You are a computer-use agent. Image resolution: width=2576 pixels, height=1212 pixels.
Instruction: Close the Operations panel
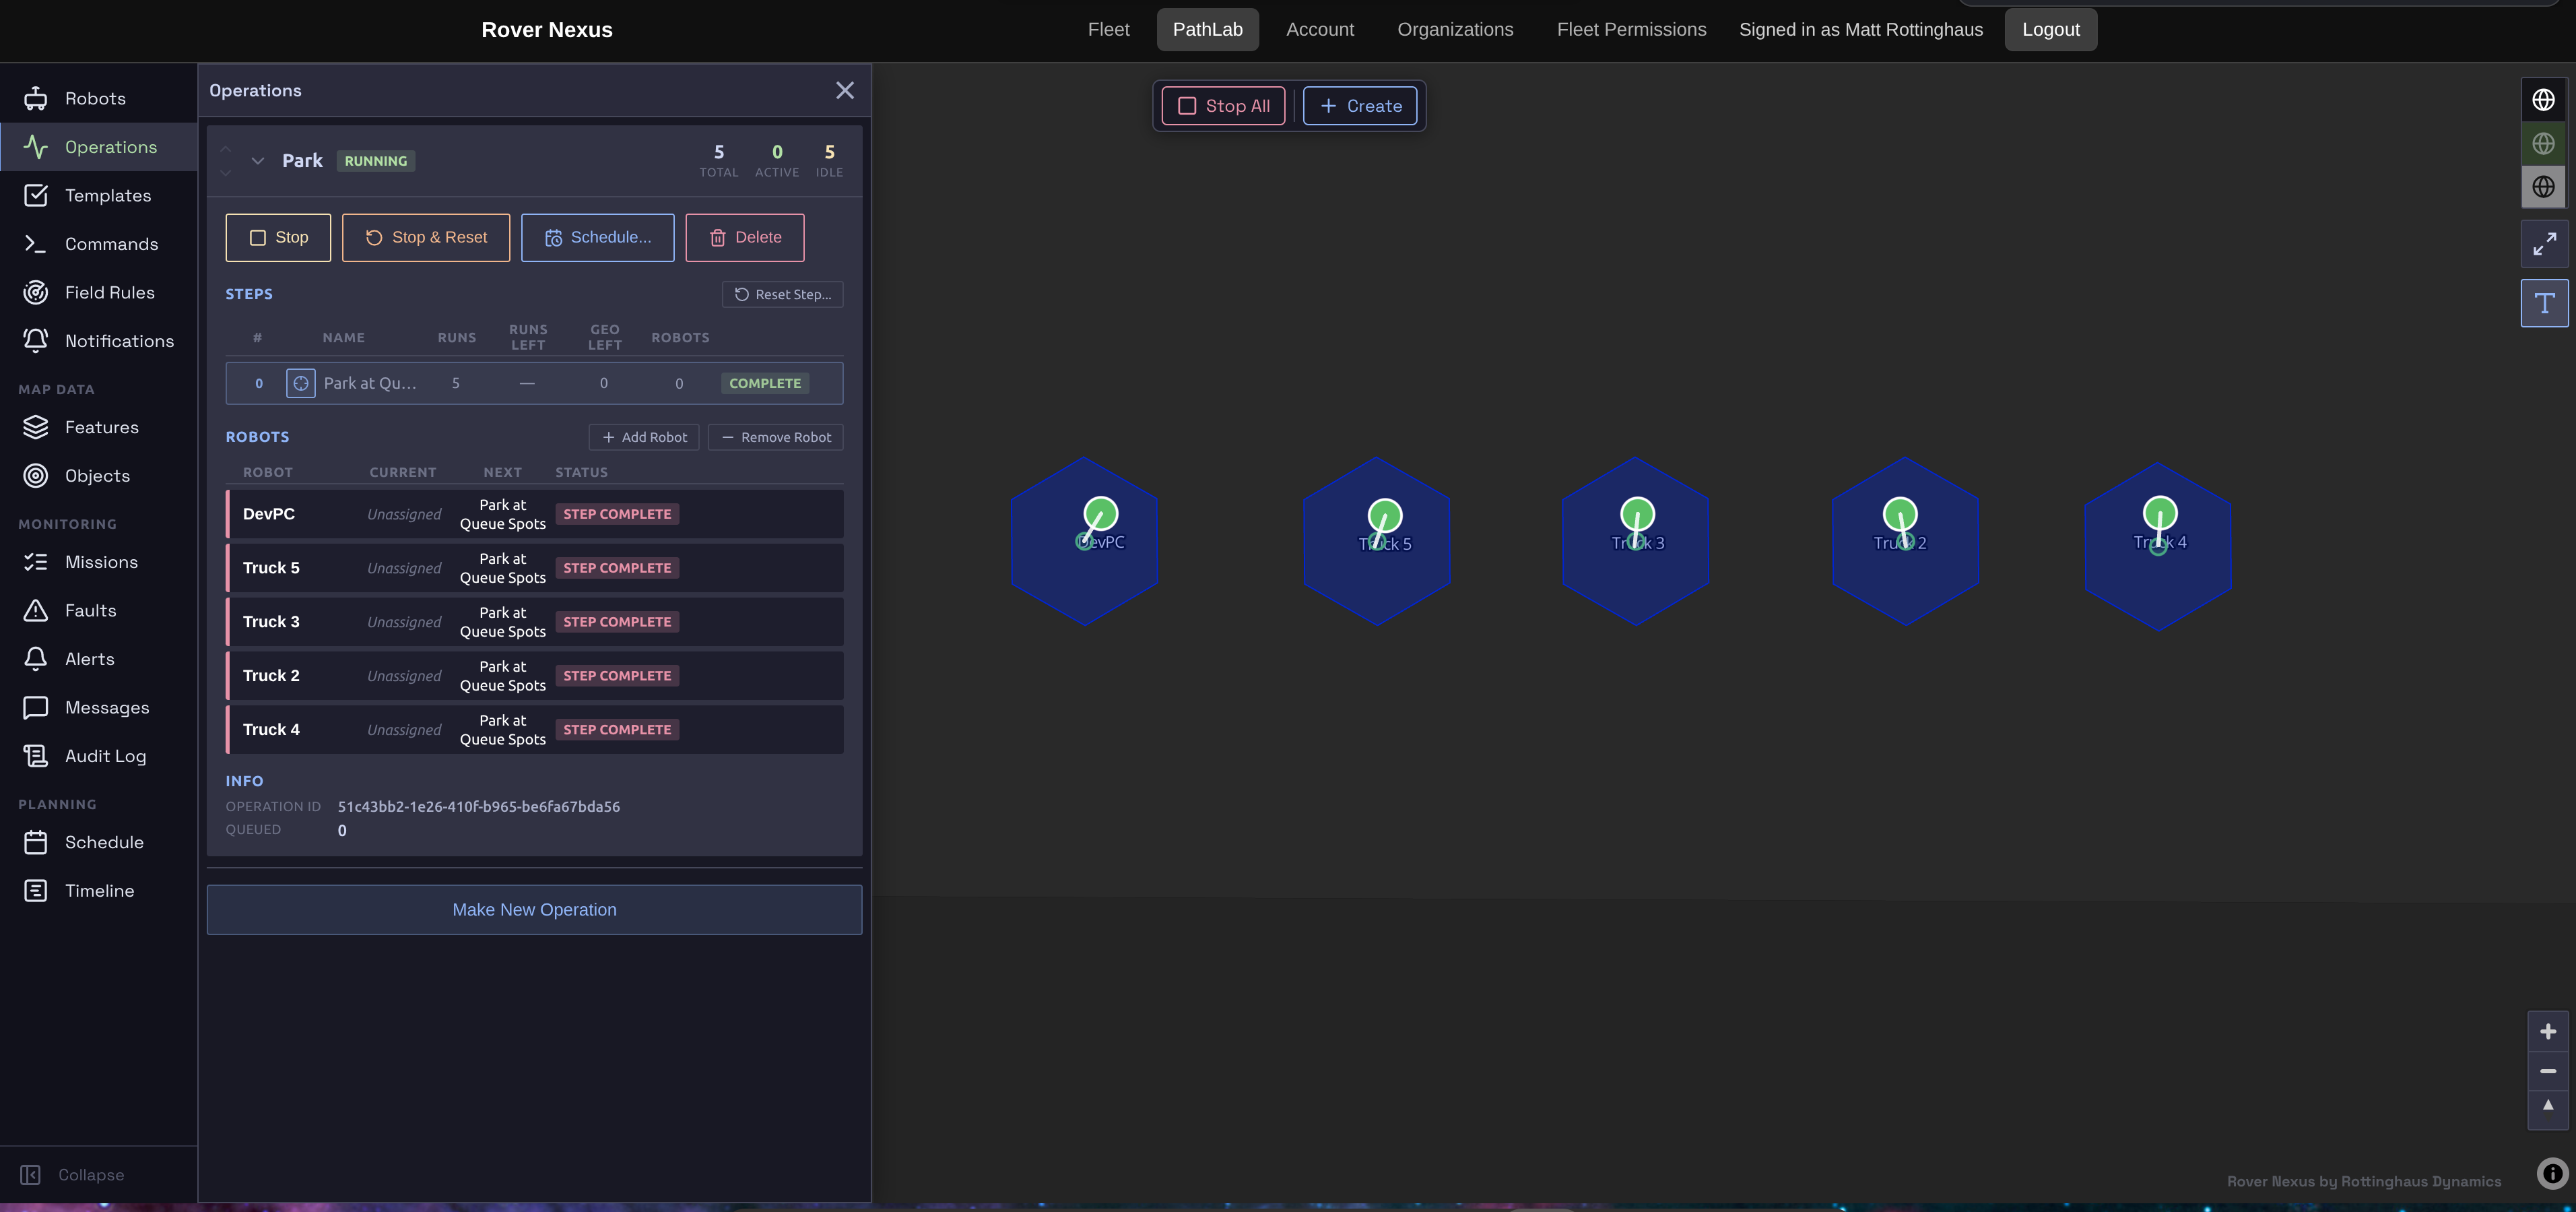pyautogui.click(x=845, y=91)
